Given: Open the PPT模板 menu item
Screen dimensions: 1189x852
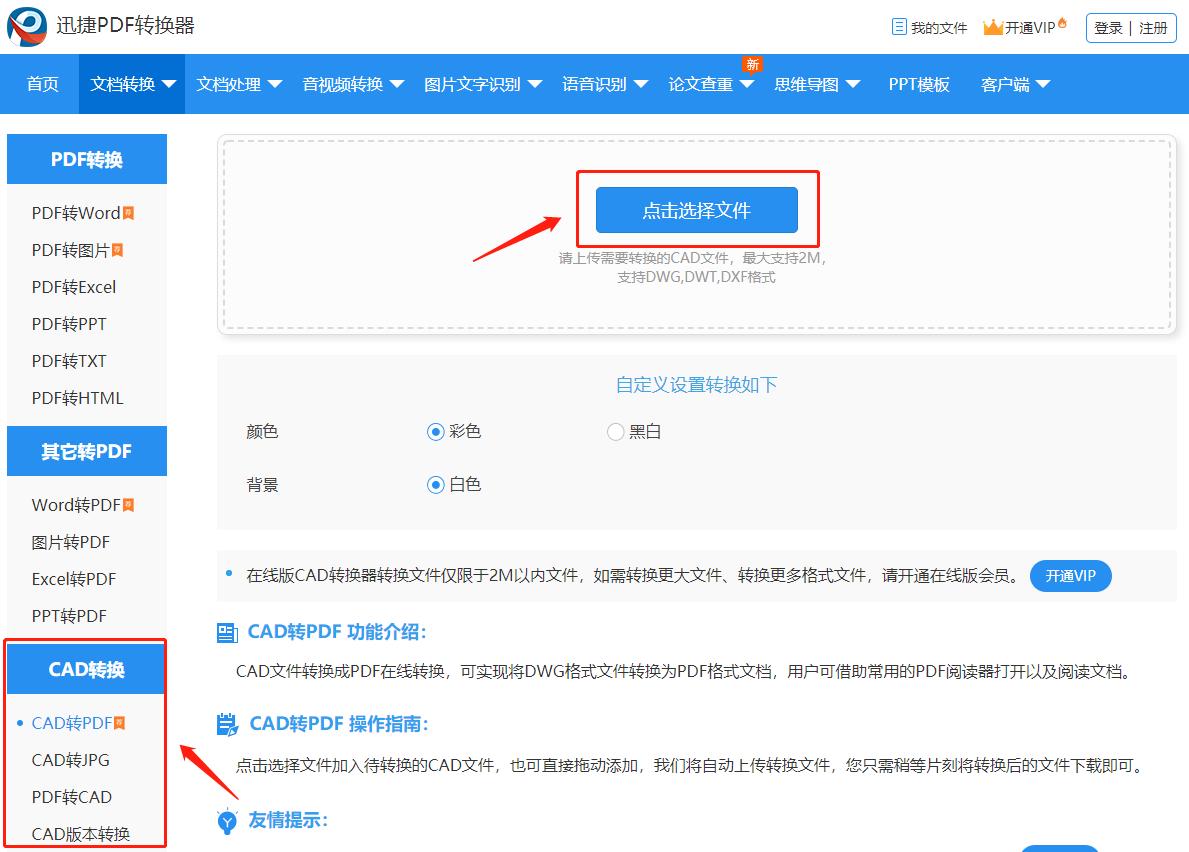Looking at the screenshot, I should pos(918,84).
